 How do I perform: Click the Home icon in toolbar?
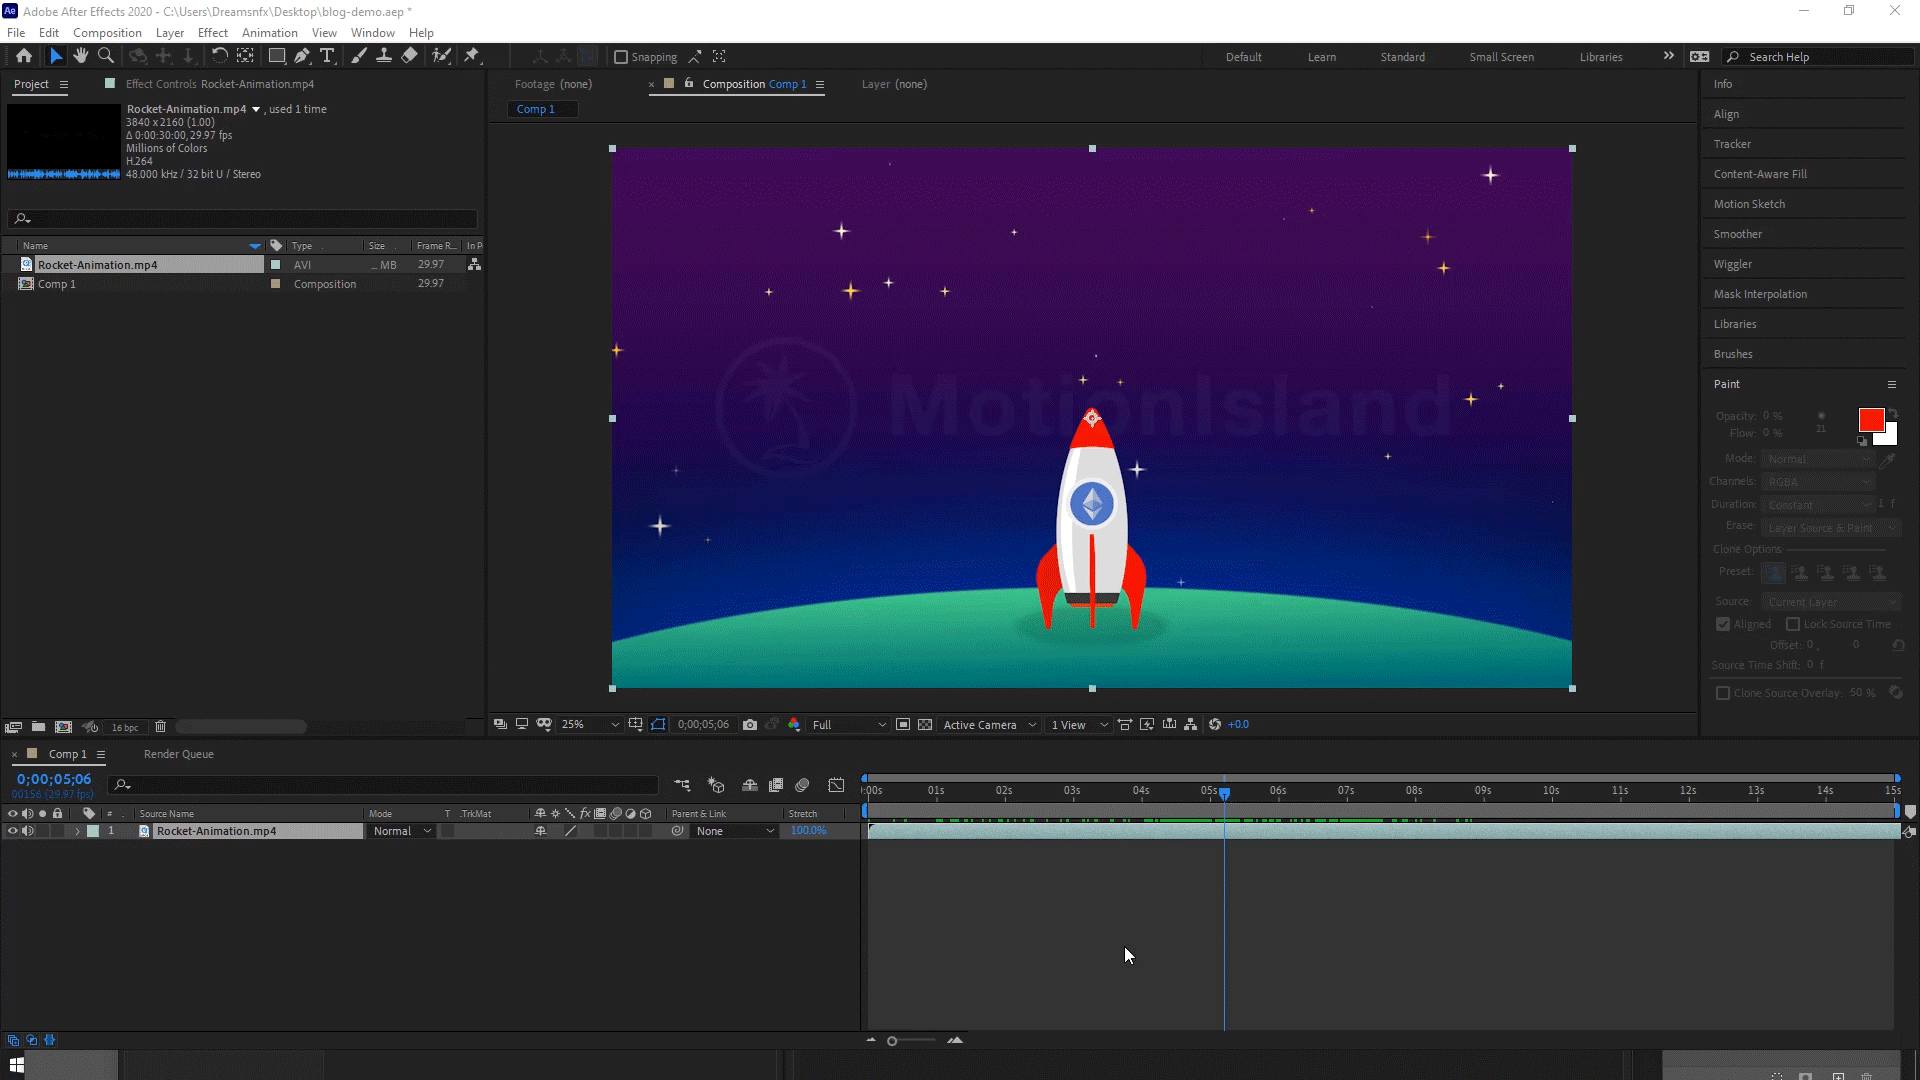(x=24, y=56)
